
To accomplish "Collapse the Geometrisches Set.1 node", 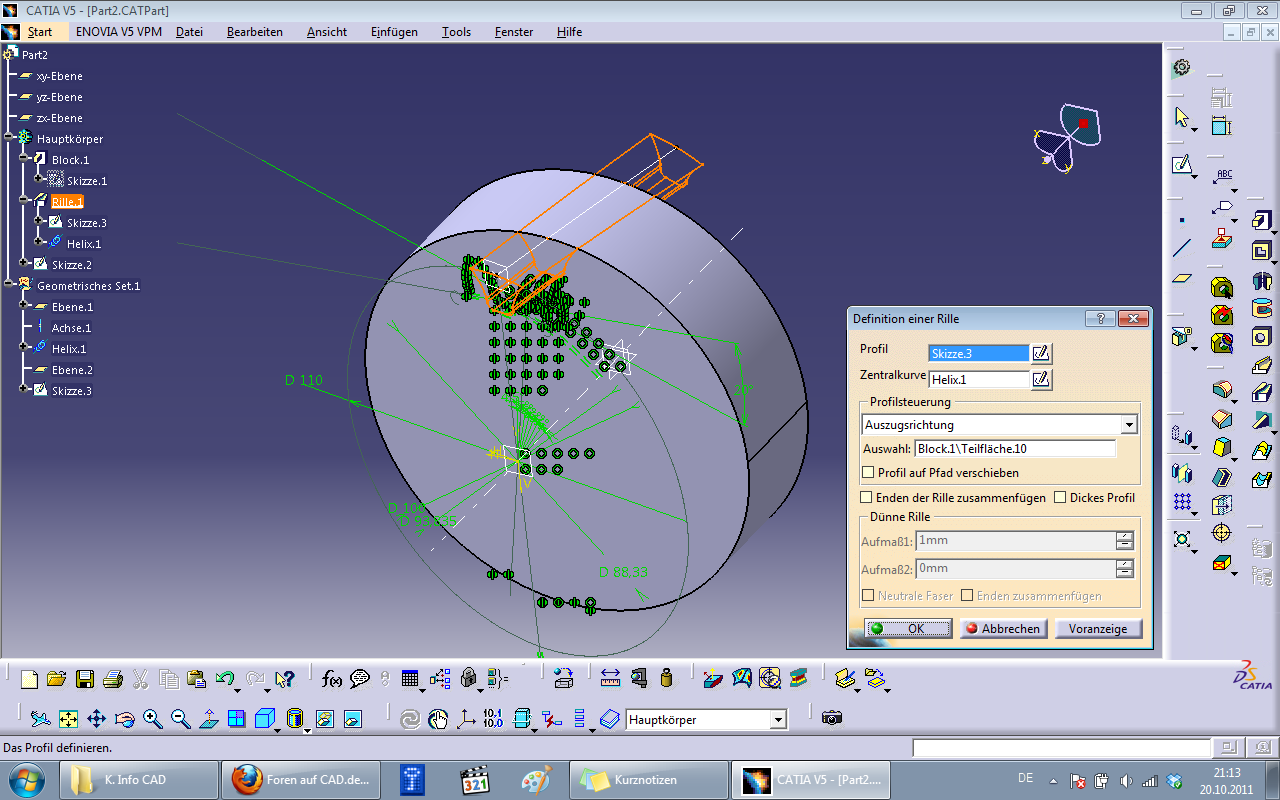I will (x=9, y=285).
